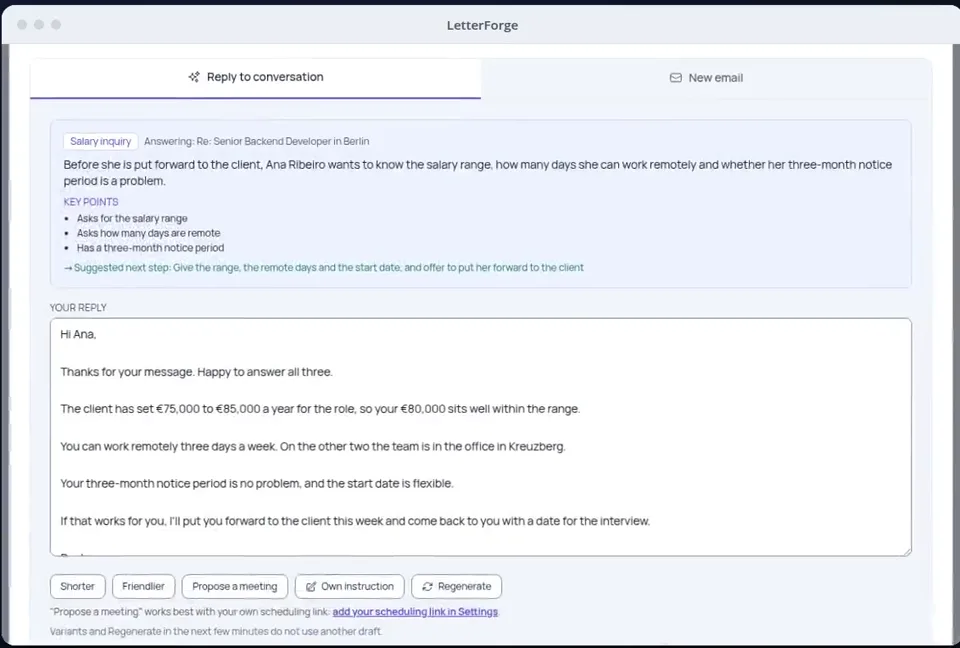Close the LetterForge window
The height and width of the screenshot is (648, 960).
coord(22,24)
